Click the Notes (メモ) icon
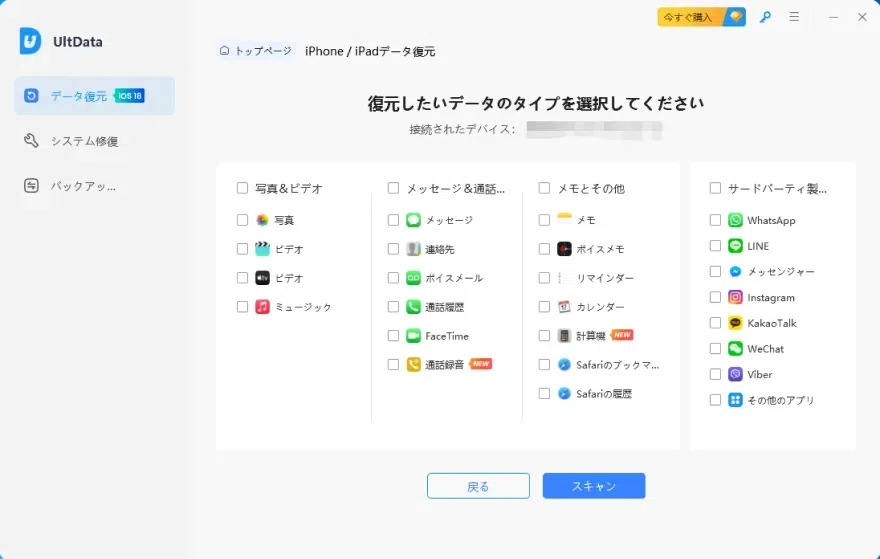Screen dimensions: 880x559 pyautogui.click(x=564, y=220)
